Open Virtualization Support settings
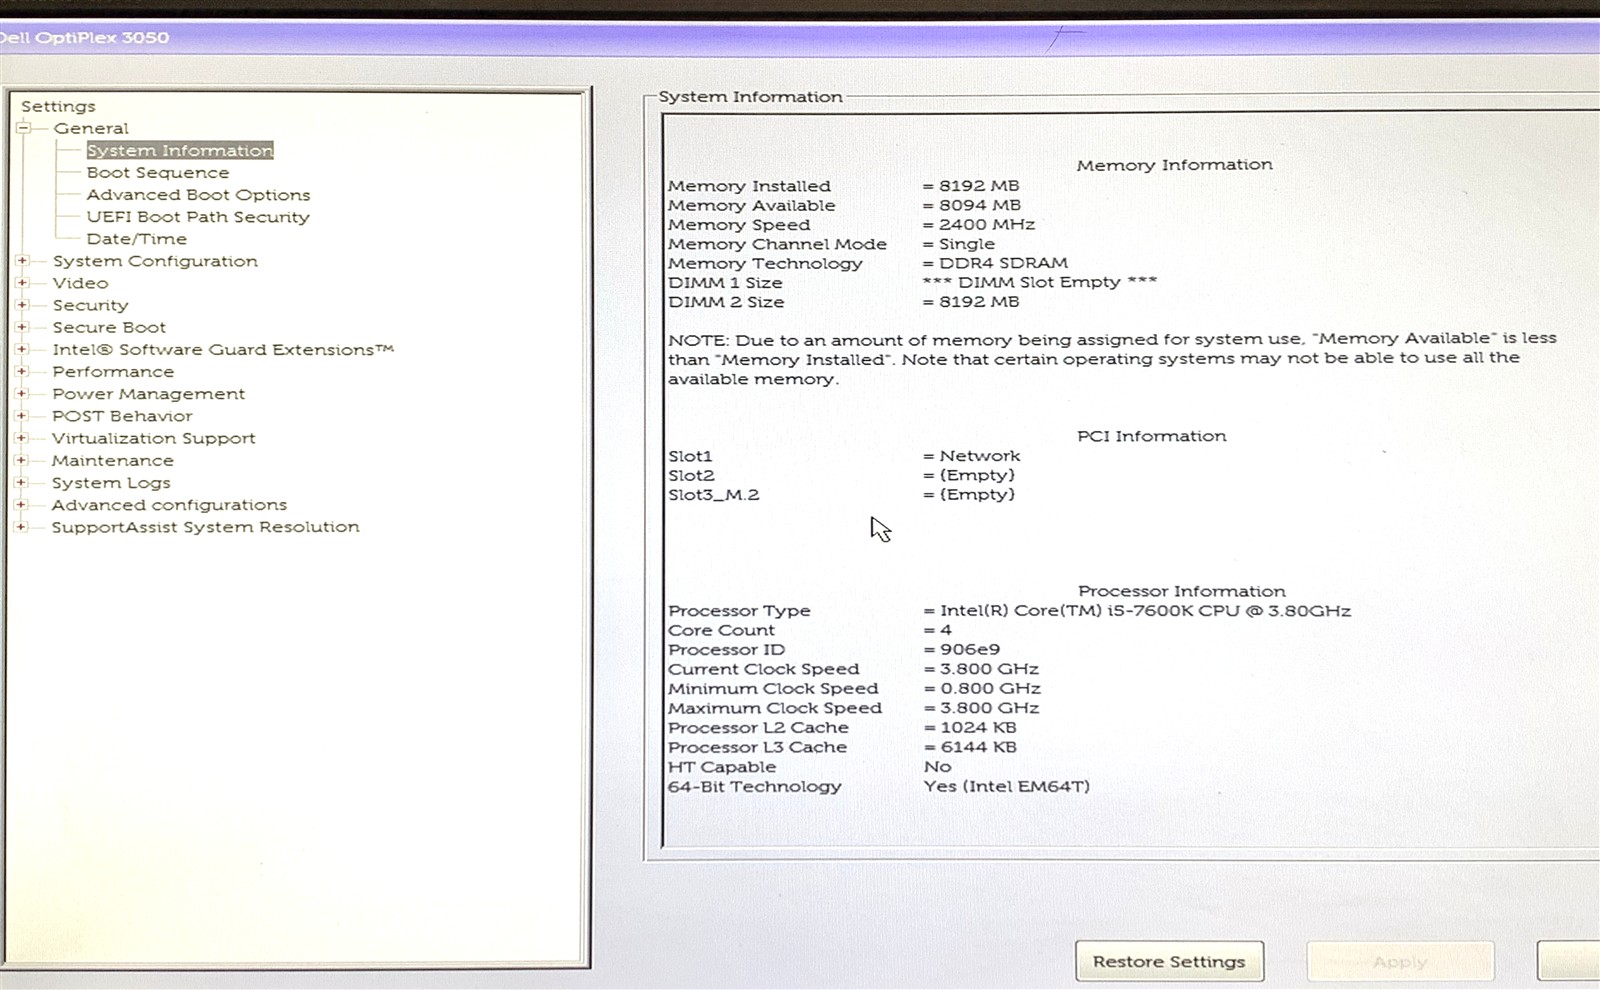Viewport: 1600px width, 990px height. click(153, 438)
